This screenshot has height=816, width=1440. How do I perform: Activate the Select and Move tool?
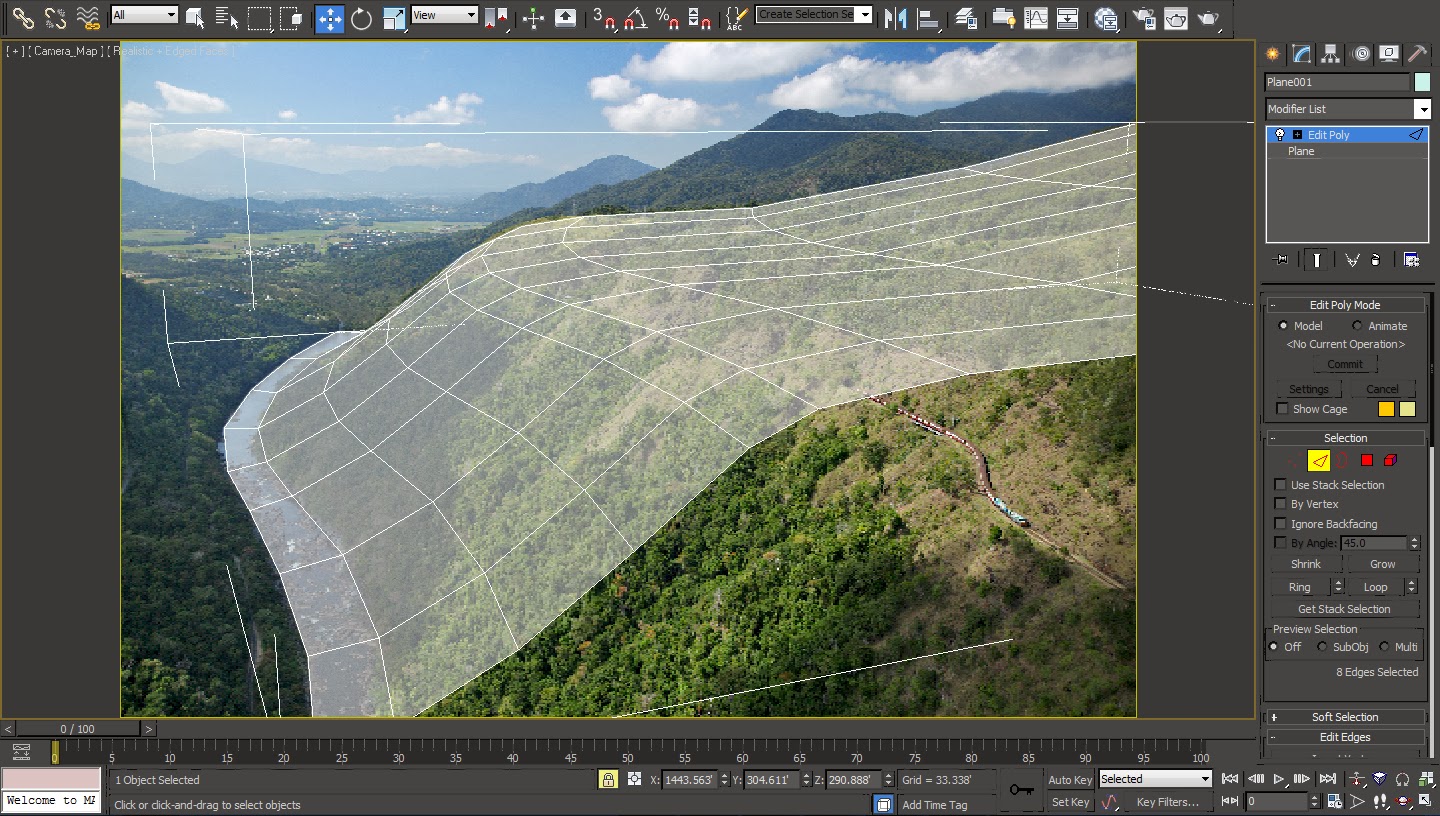[329, 18]
